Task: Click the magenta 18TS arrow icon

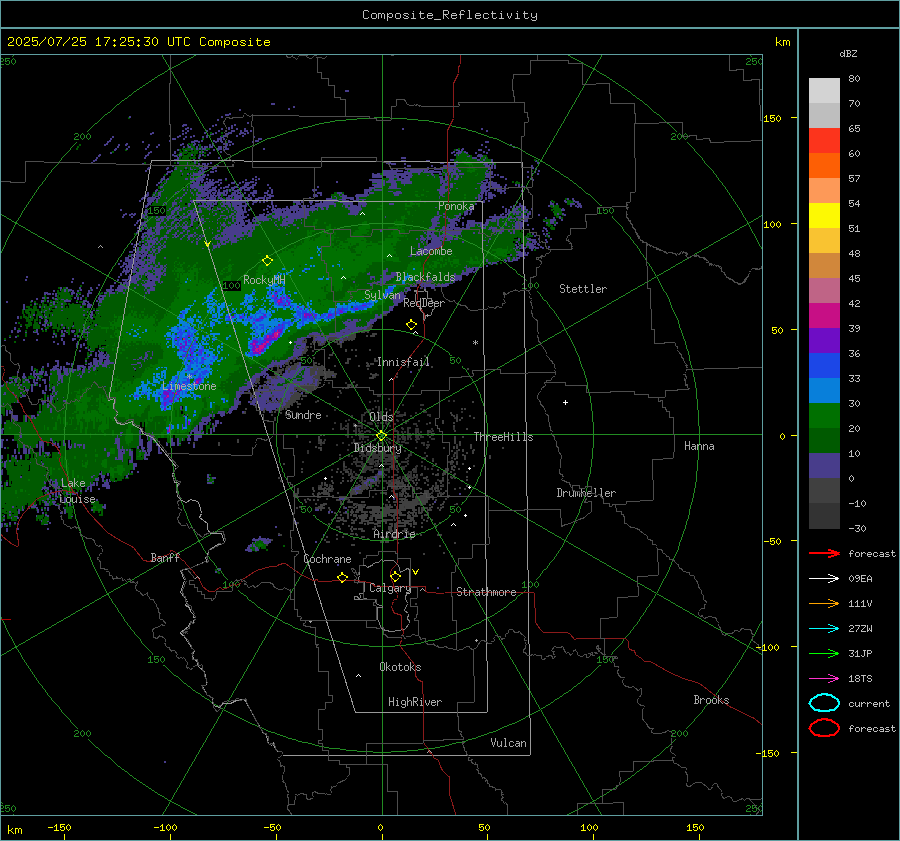Action: point(824,679)
